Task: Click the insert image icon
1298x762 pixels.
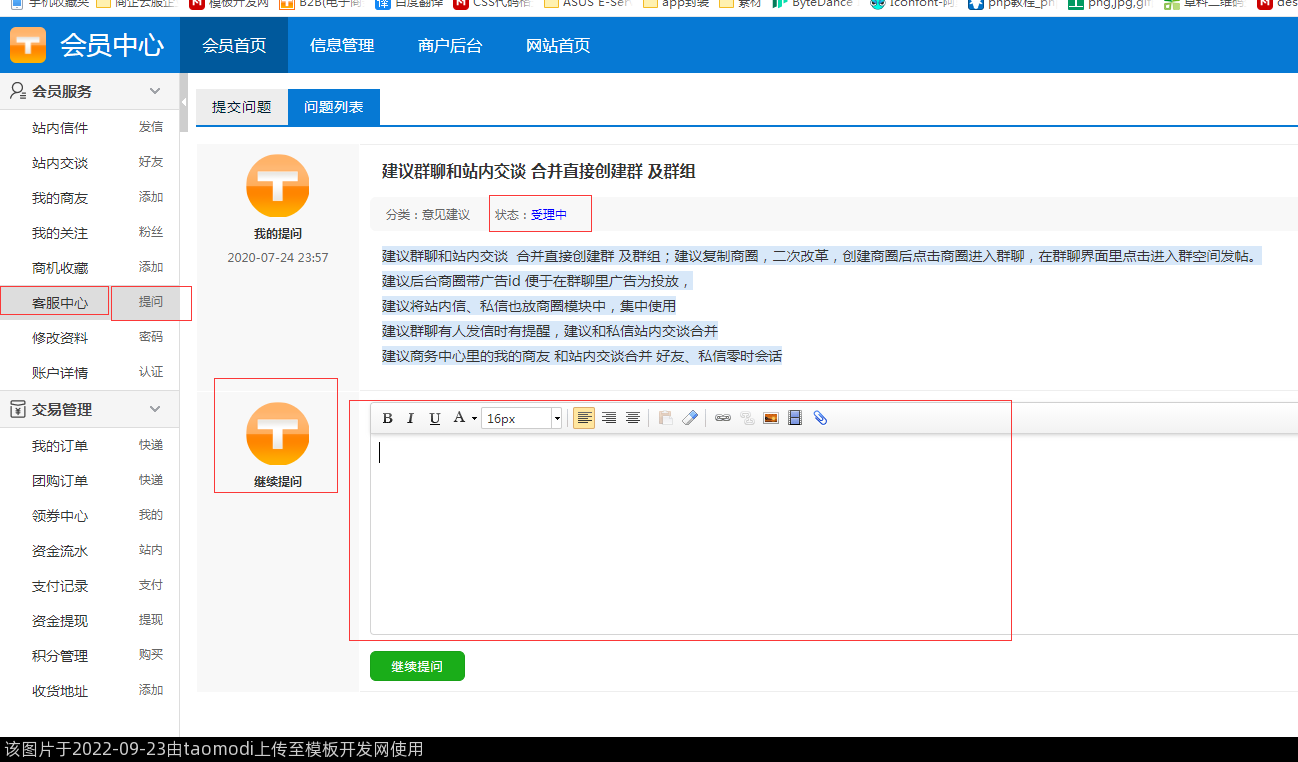Action: pos(771,418)
